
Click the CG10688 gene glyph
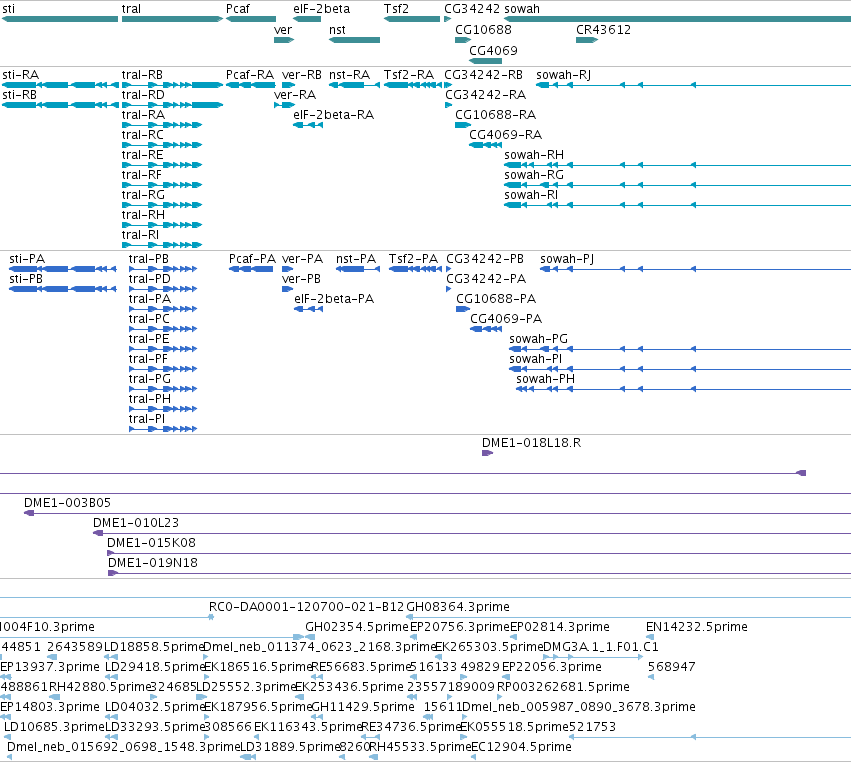pos(463,40)
